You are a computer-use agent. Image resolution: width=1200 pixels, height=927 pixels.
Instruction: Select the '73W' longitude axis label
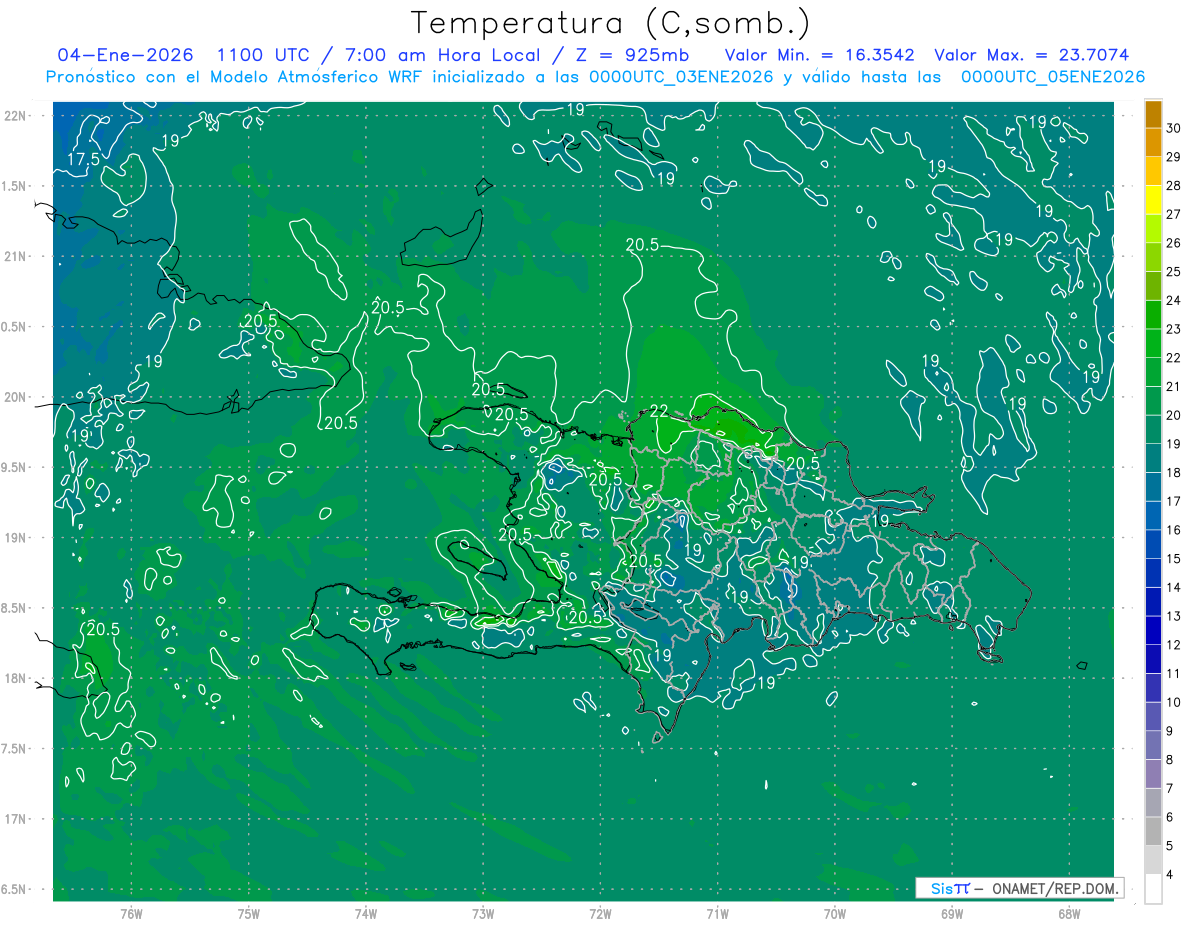[x=483, y=913]
